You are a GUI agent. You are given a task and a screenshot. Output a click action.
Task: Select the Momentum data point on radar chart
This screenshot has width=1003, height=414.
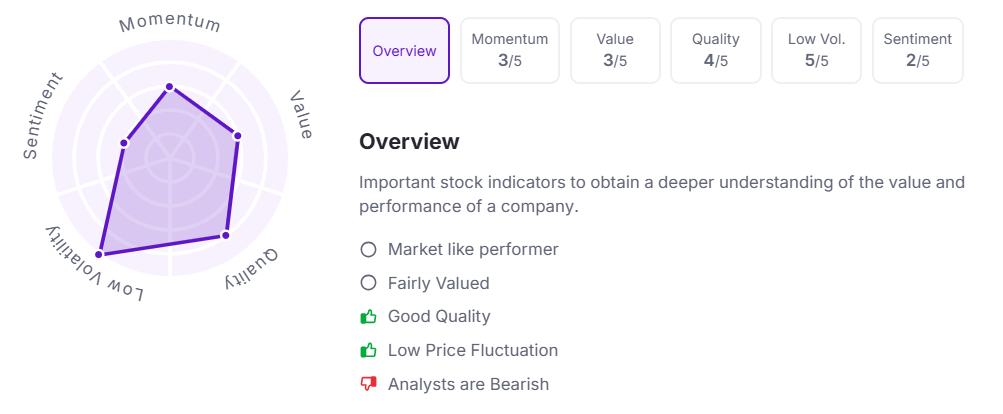[x=170, y=86]
